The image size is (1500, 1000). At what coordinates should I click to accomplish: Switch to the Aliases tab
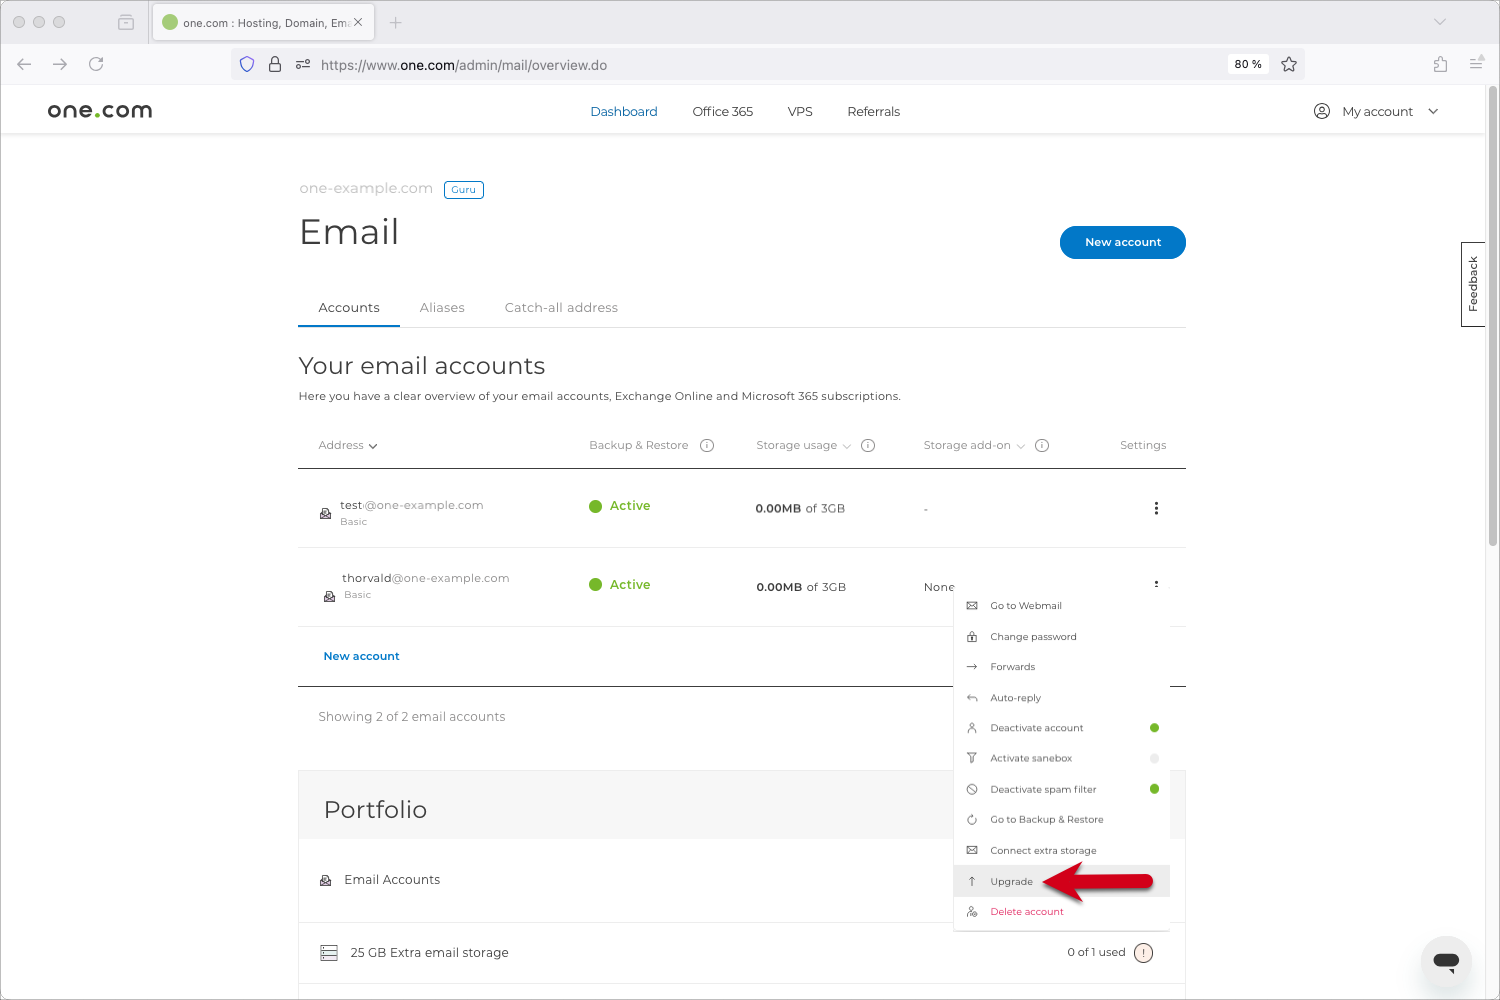pos(442,308)
